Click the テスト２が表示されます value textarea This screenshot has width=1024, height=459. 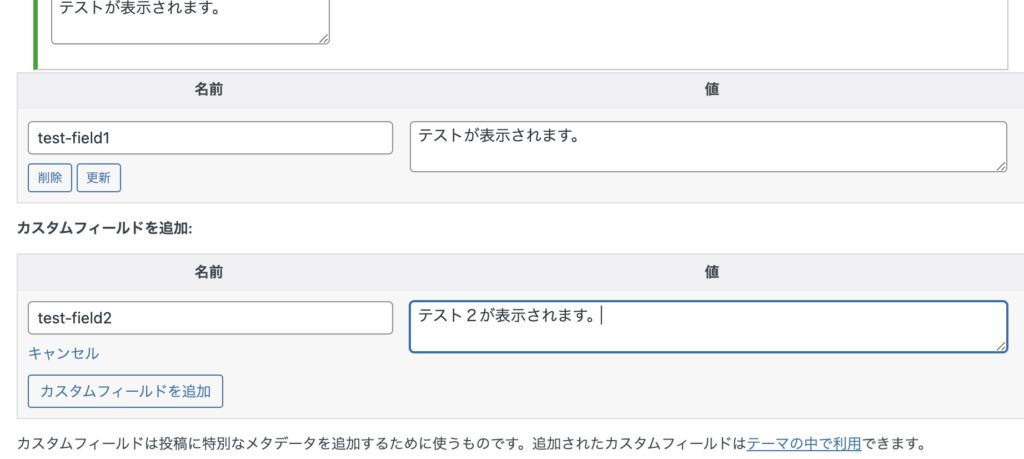tap(708, 327)
